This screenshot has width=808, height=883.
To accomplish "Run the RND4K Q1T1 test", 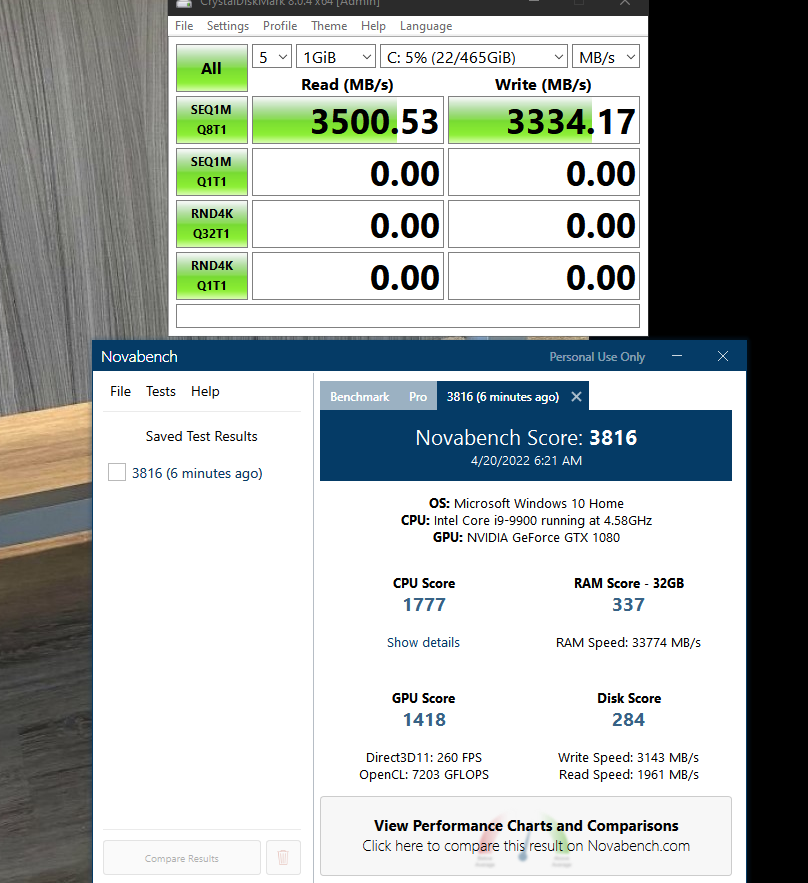I will click(x=212, y=275).
